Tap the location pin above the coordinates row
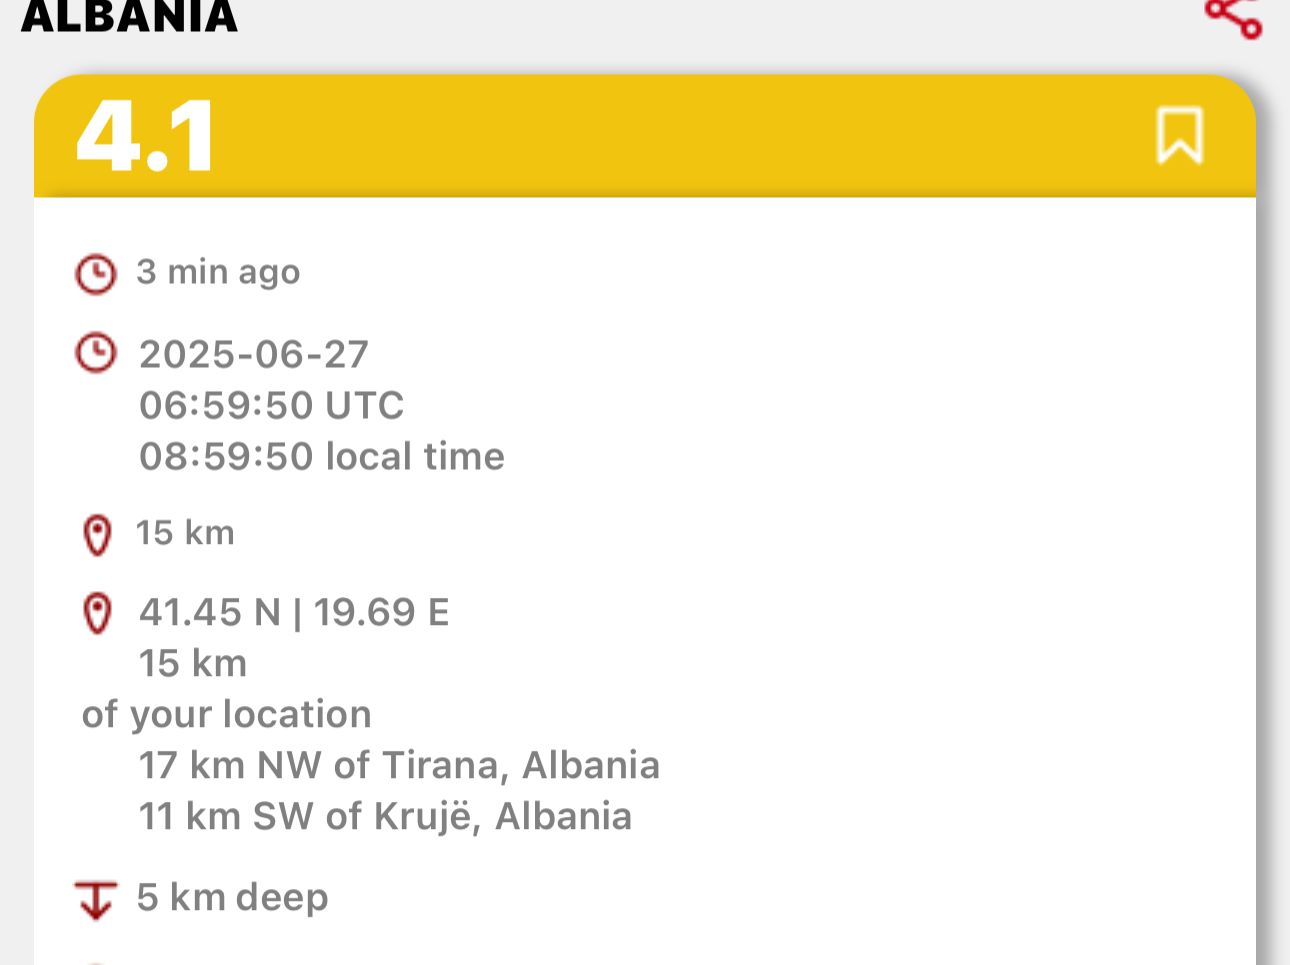The image size is (1290, 965). (x=97, y=534)
